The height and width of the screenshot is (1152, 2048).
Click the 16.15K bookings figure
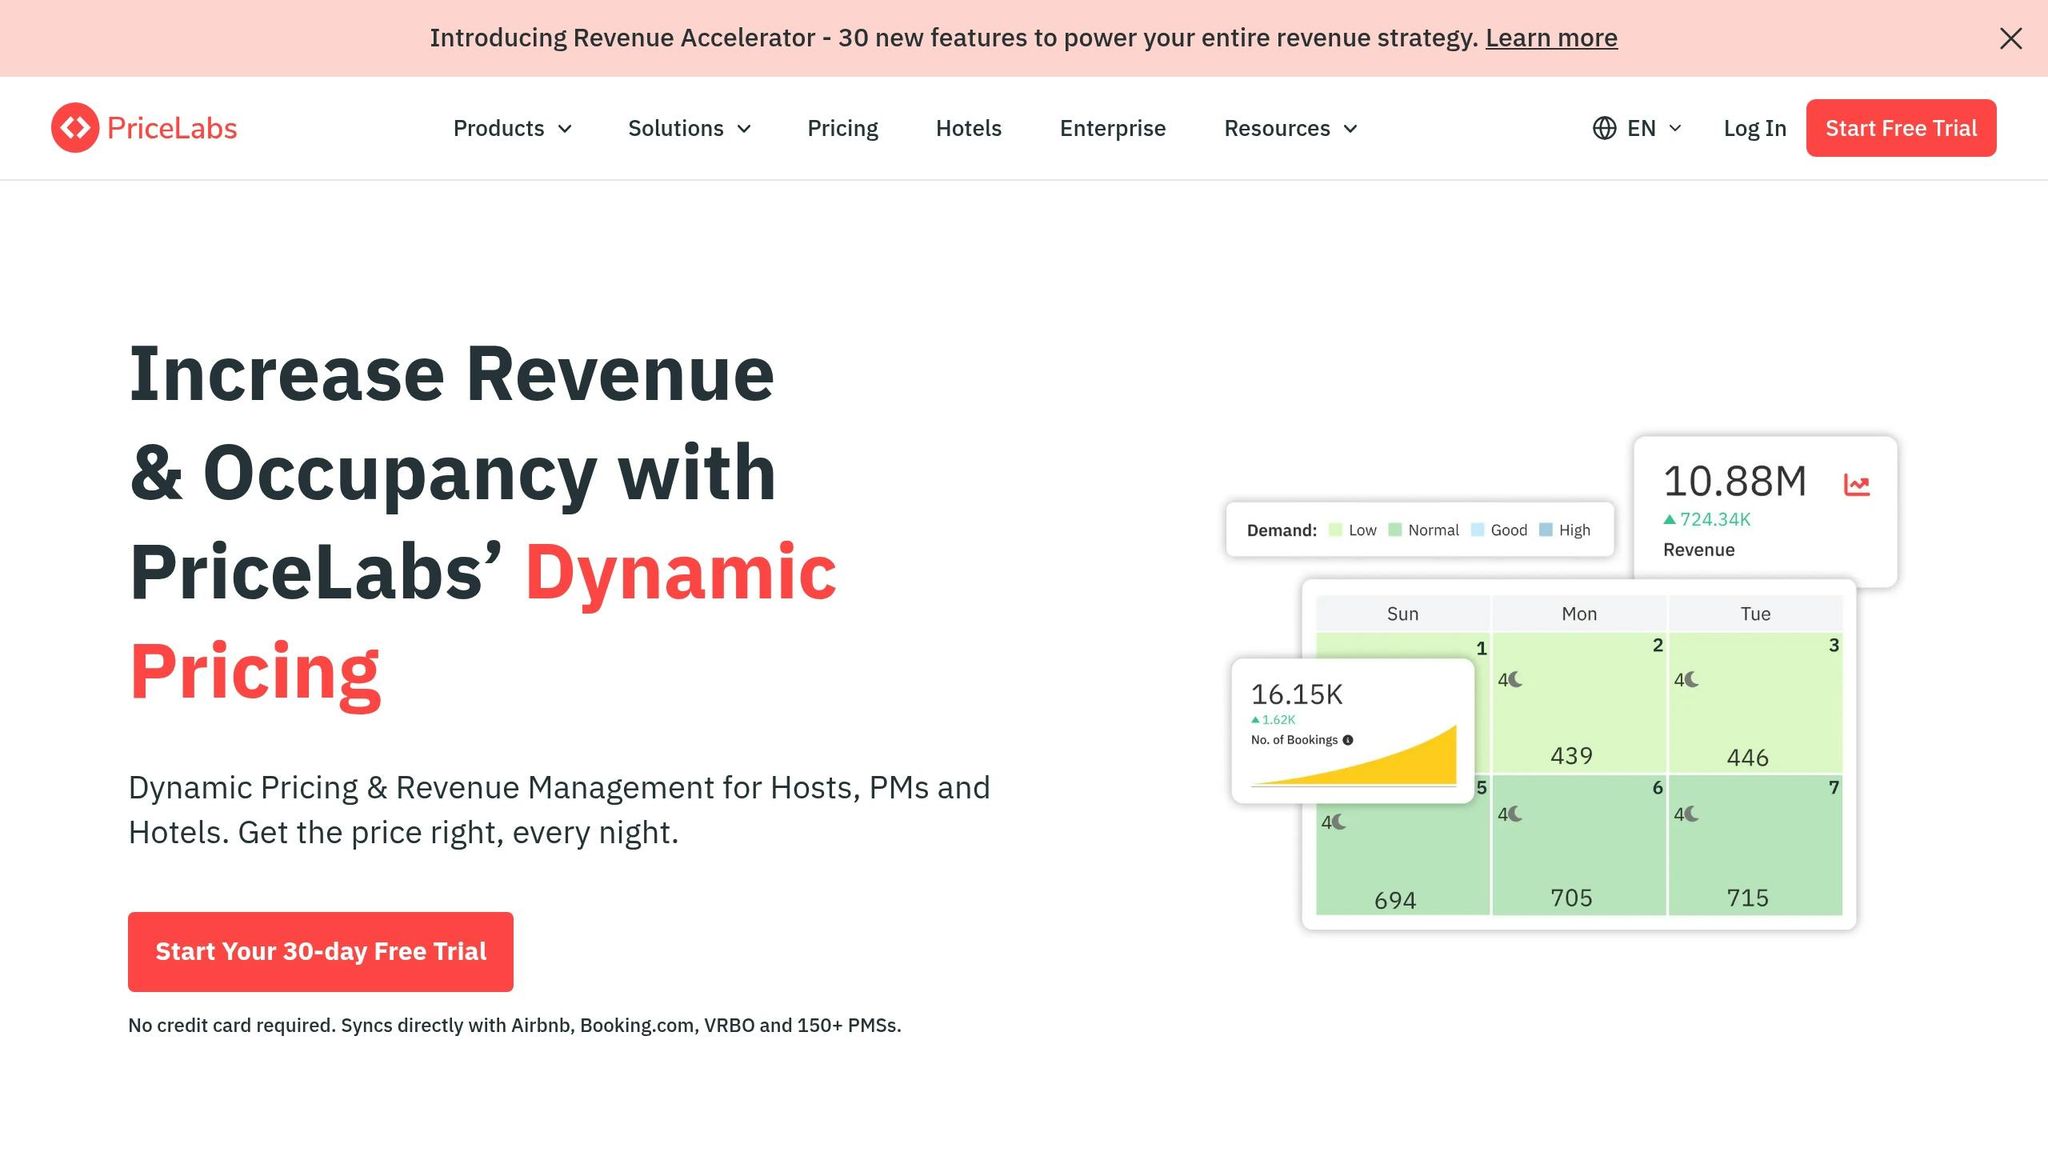[1297, 694]
